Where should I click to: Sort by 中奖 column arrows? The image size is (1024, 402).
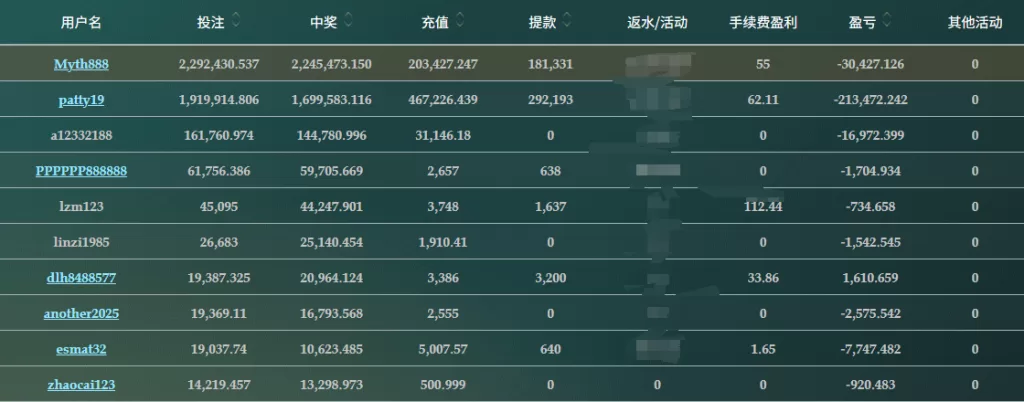349,20
